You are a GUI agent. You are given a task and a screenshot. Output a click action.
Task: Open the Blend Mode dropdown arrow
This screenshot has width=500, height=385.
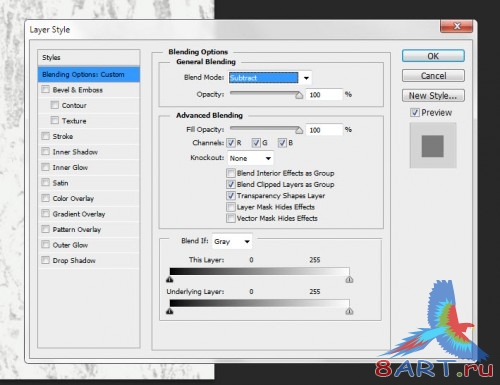(306, 78)
